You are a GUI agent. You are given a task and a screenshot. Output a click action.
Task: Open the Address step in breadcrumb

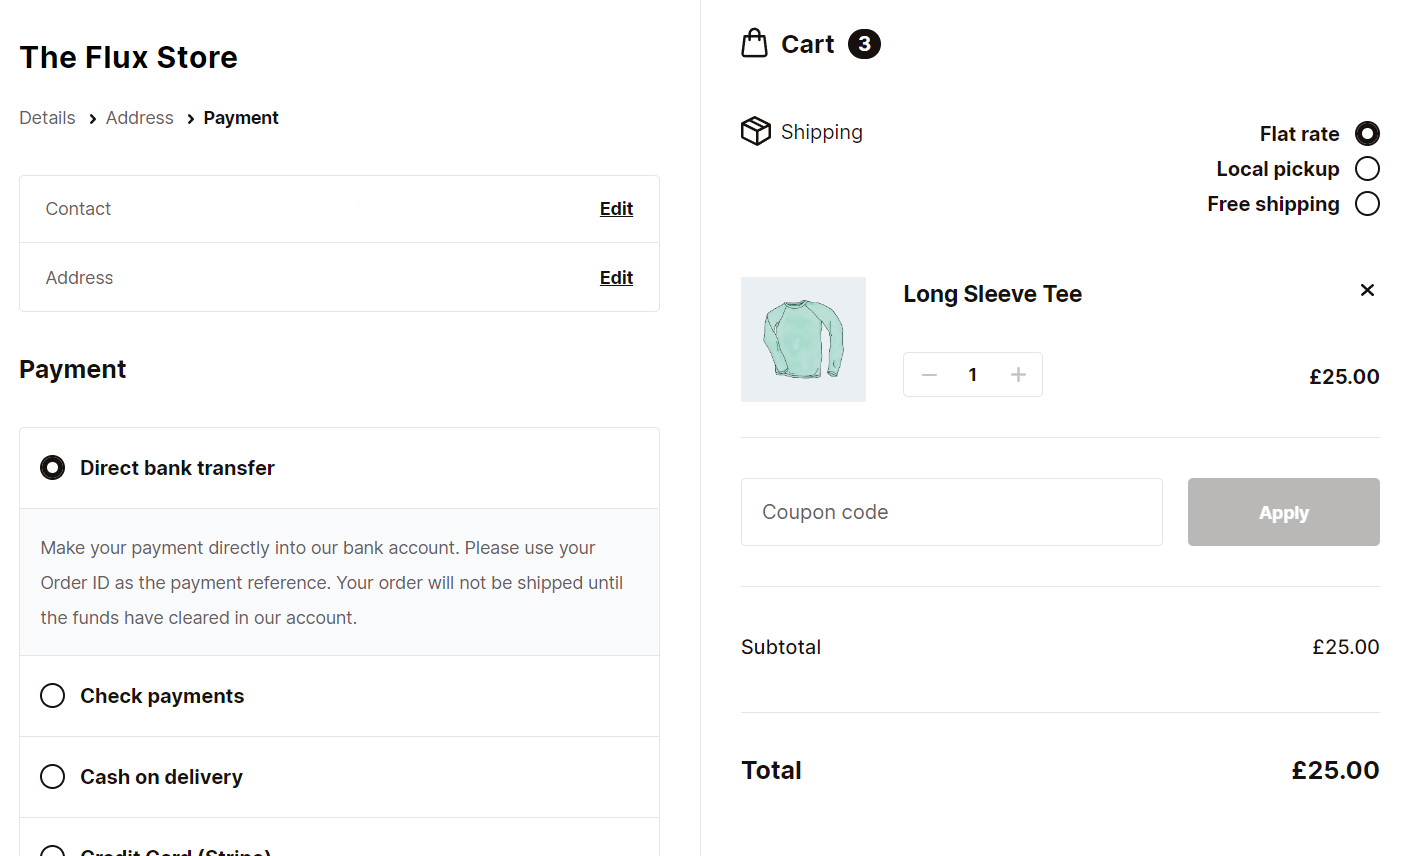tap(139, 117)
